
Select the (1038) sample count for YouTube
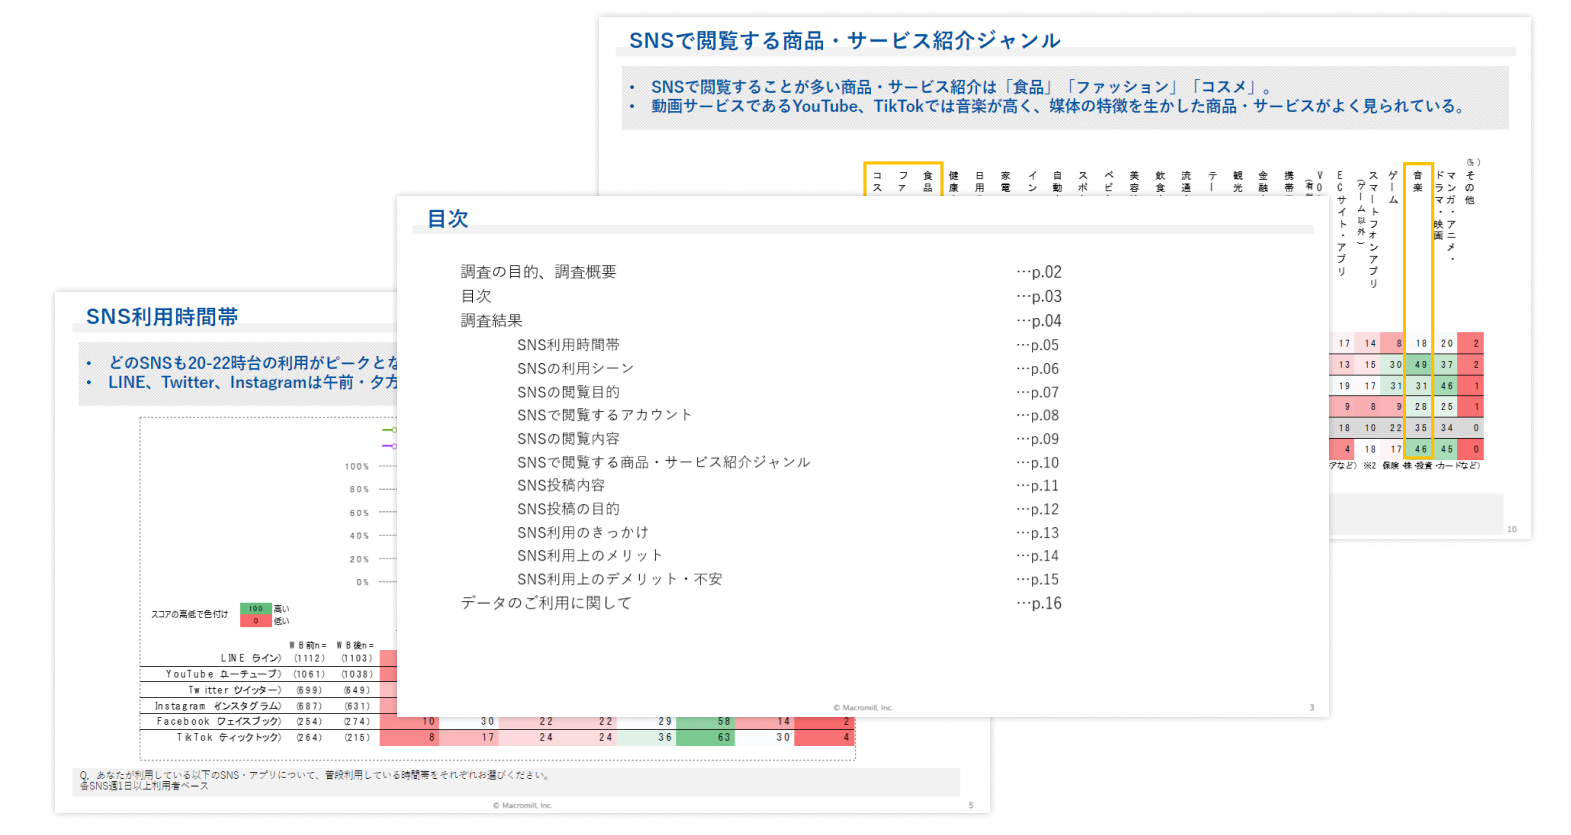click(x=357, y=674)
